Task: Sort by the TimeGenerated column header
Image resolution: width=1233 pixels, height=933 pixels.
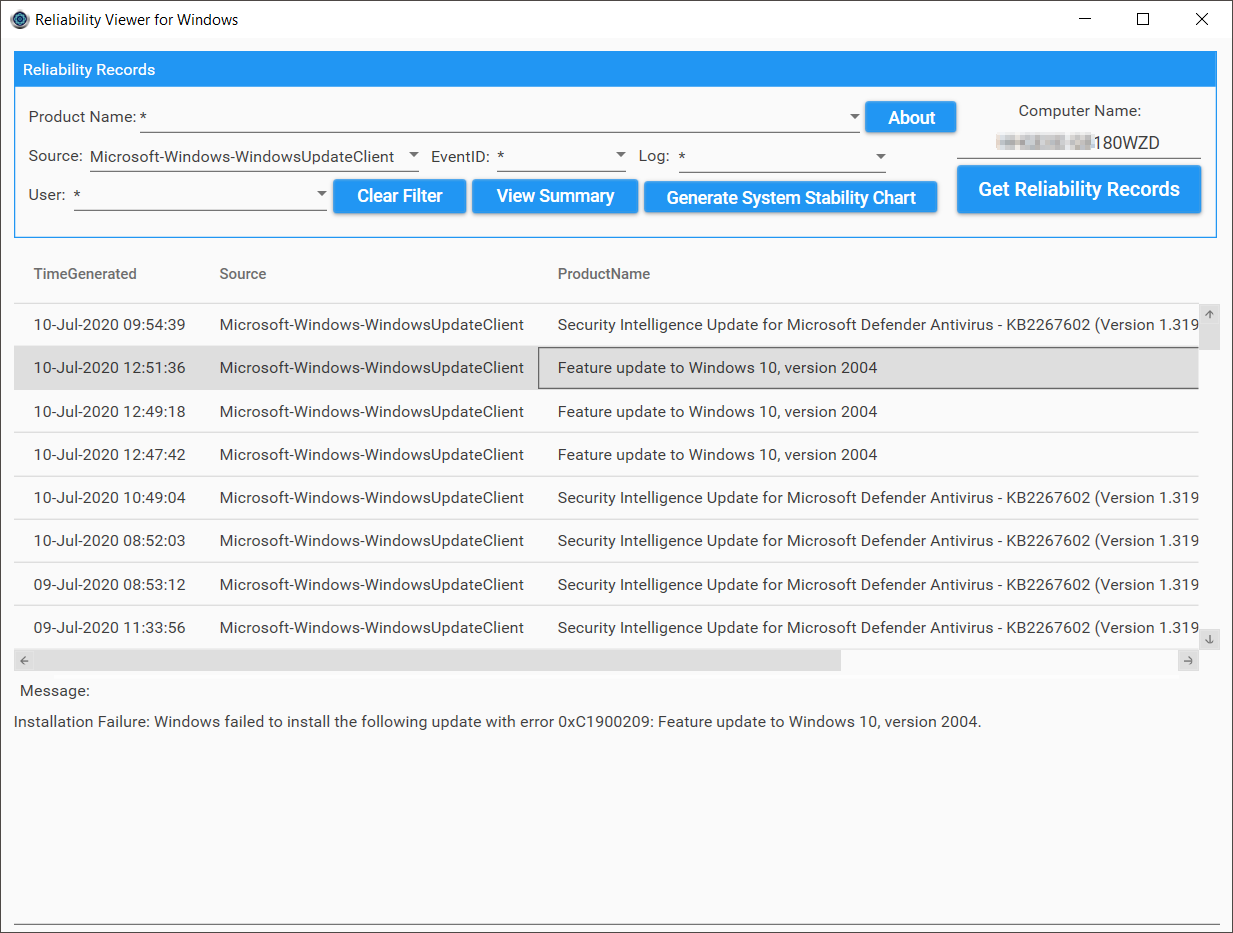Action: click(85, 274)
